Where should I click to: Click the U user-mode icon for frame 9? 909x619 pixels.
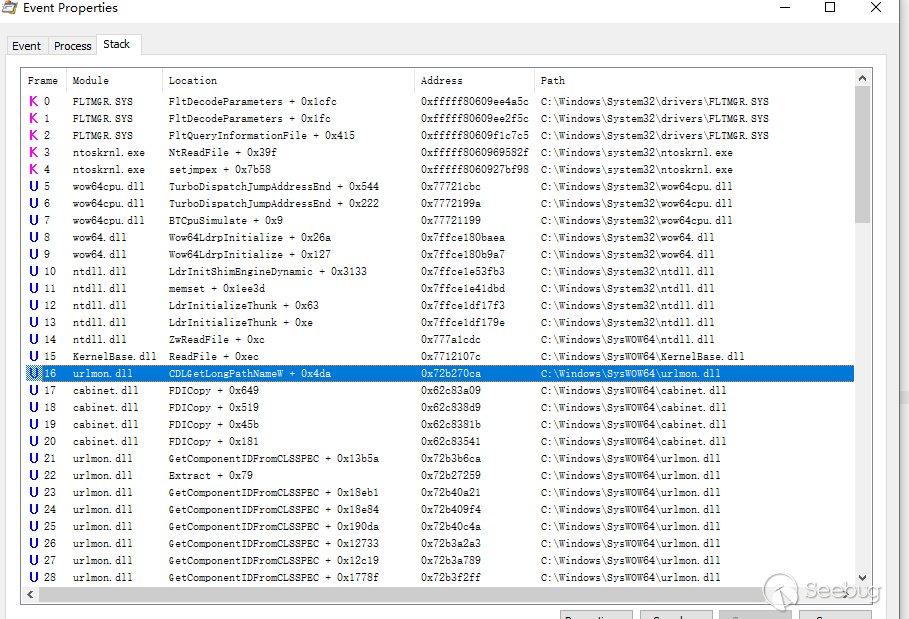point(34,254)
